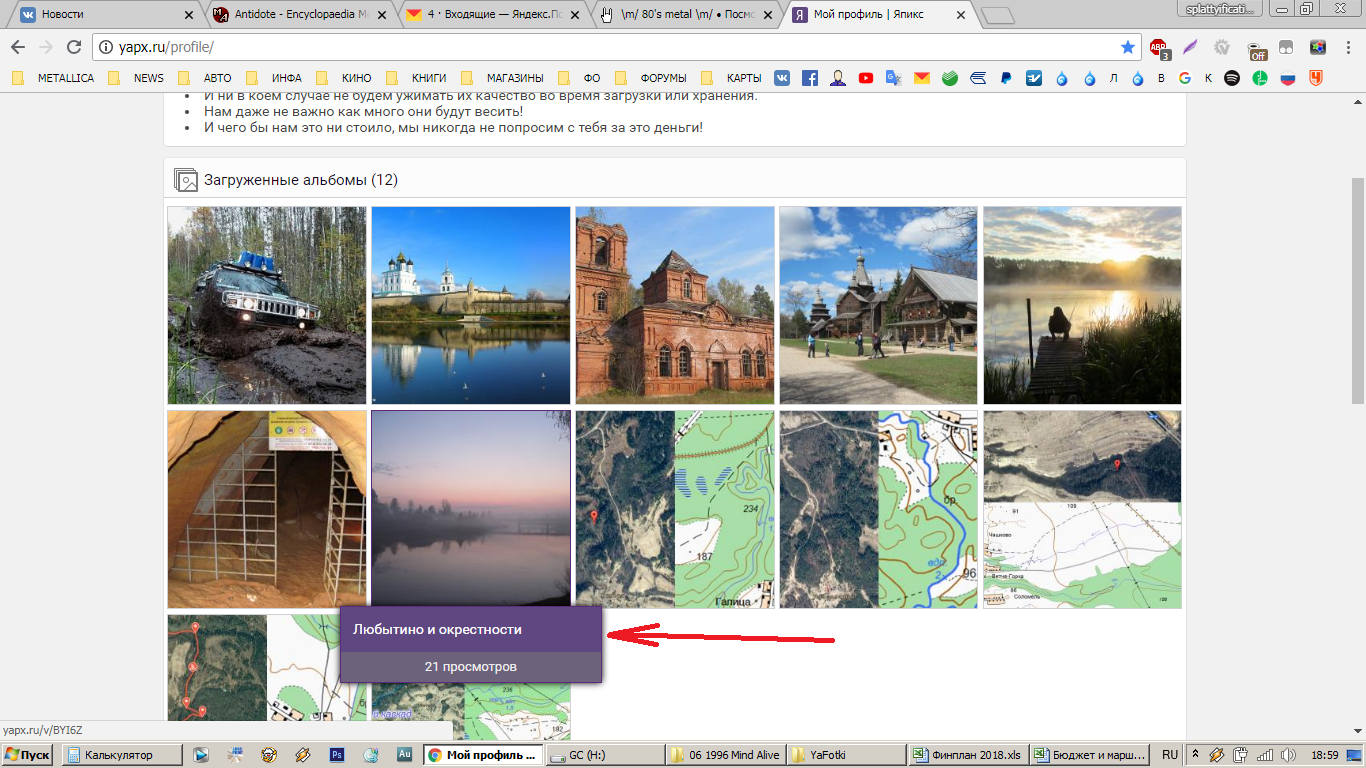
Task: Open the METALLICA bookmarks folder
Action: 52,78
